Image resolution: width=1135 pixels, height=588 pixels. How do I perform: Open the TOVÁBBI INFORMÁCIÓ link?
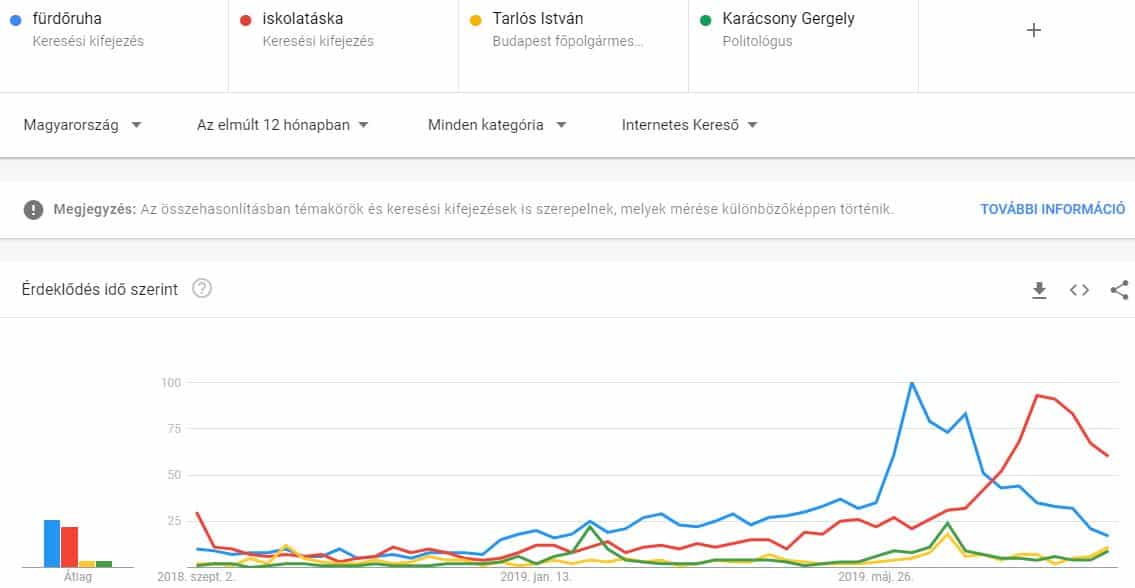(1053, 209)
